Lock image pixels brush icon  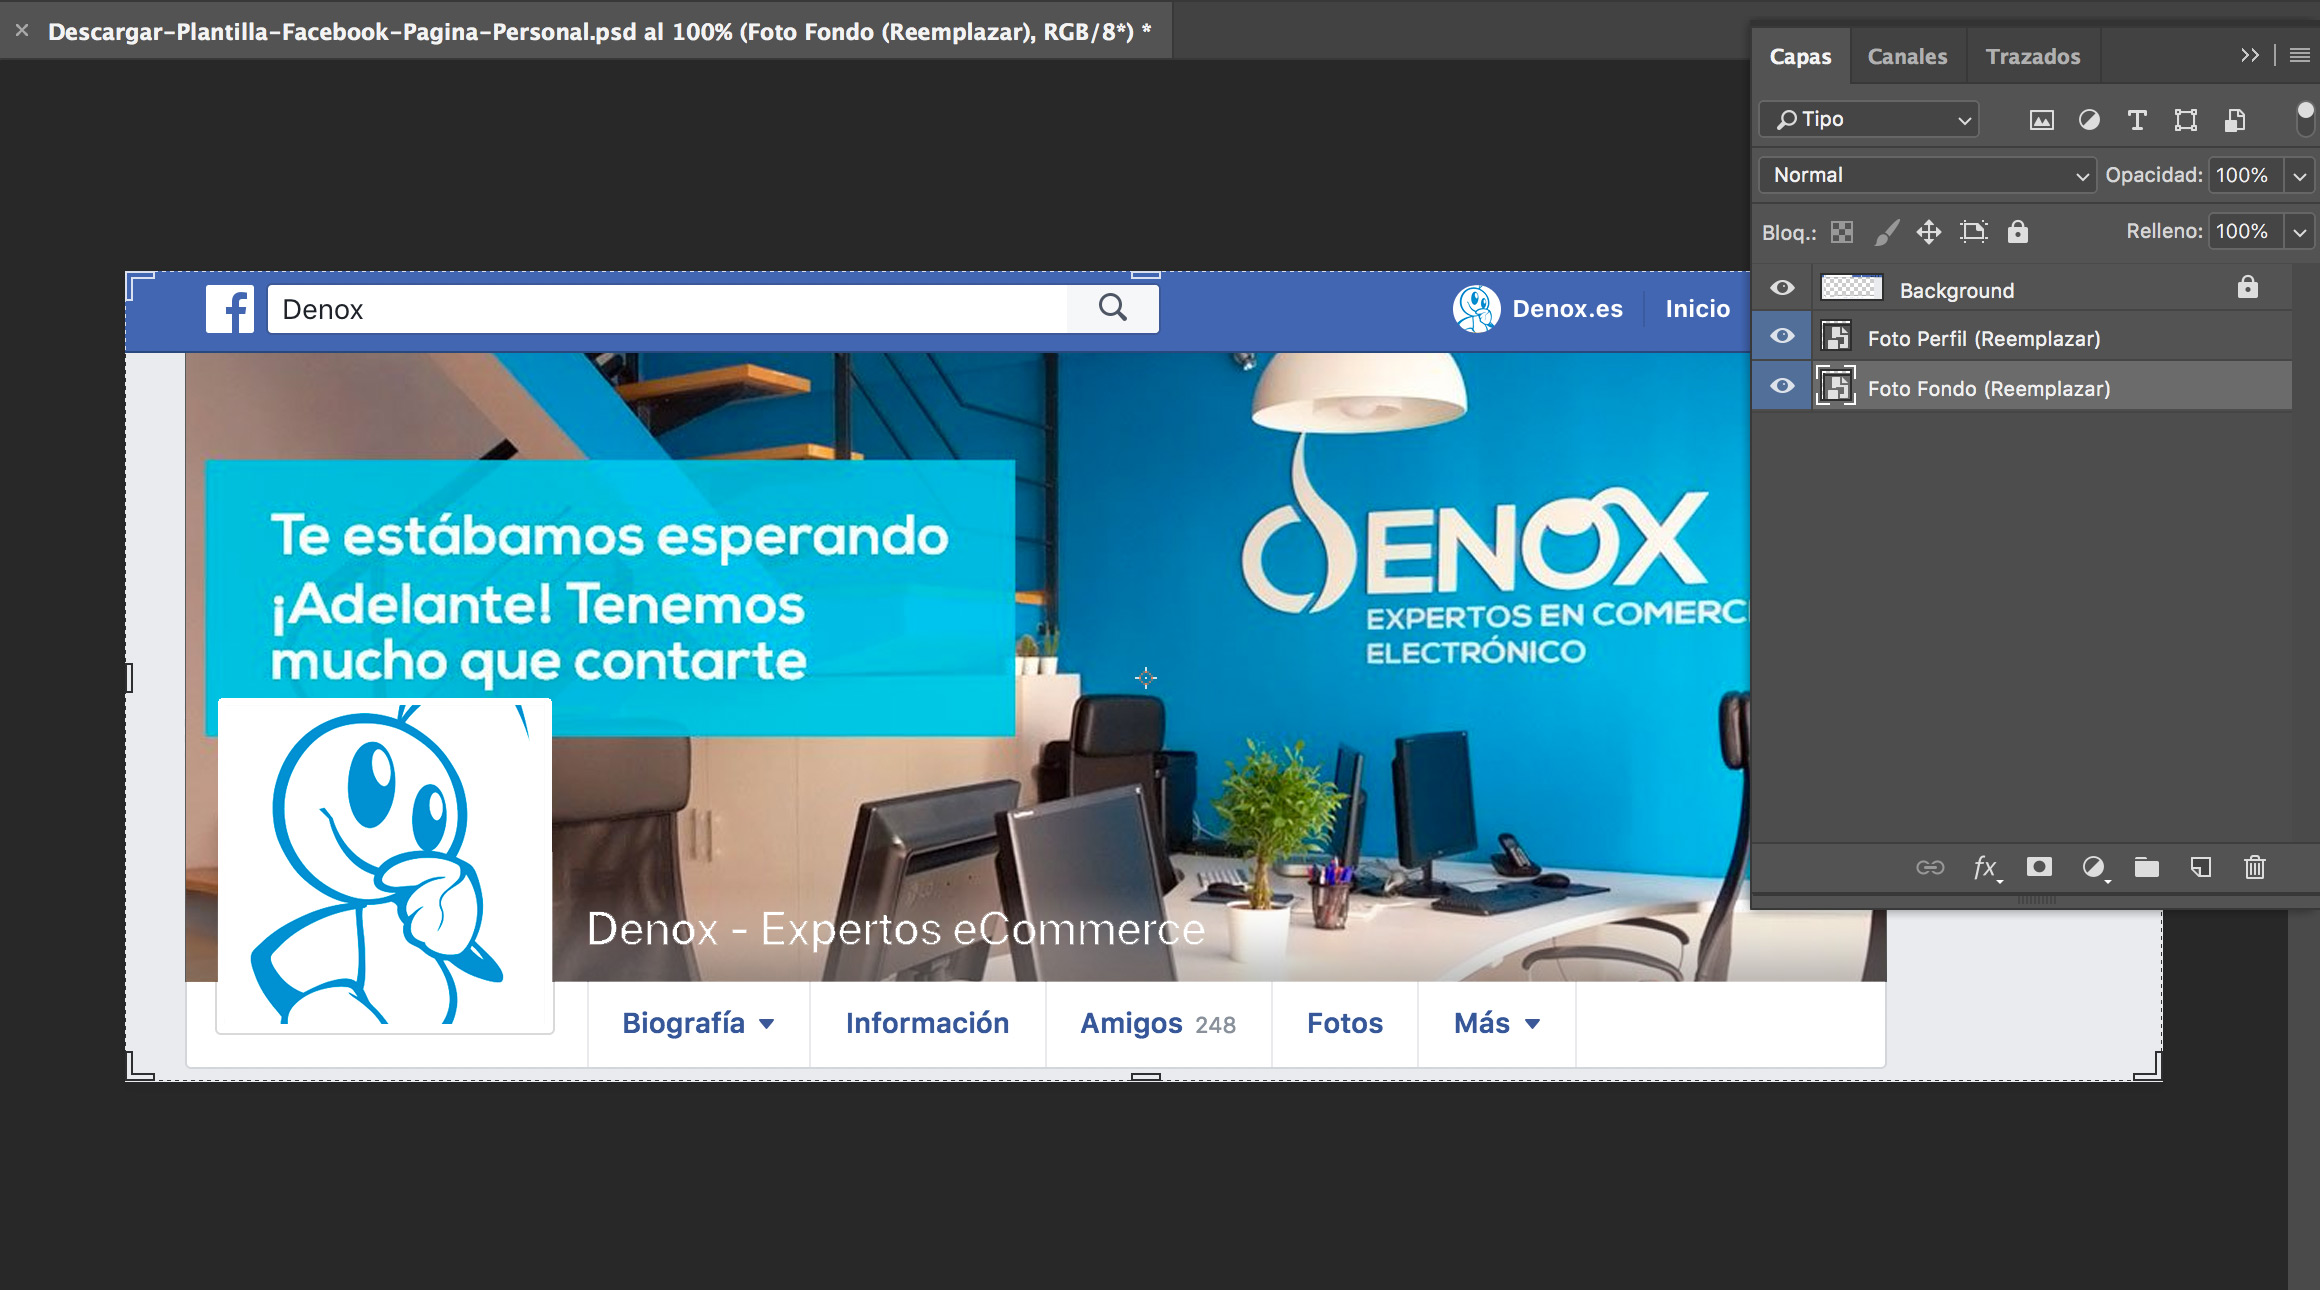pos(1886,232)
